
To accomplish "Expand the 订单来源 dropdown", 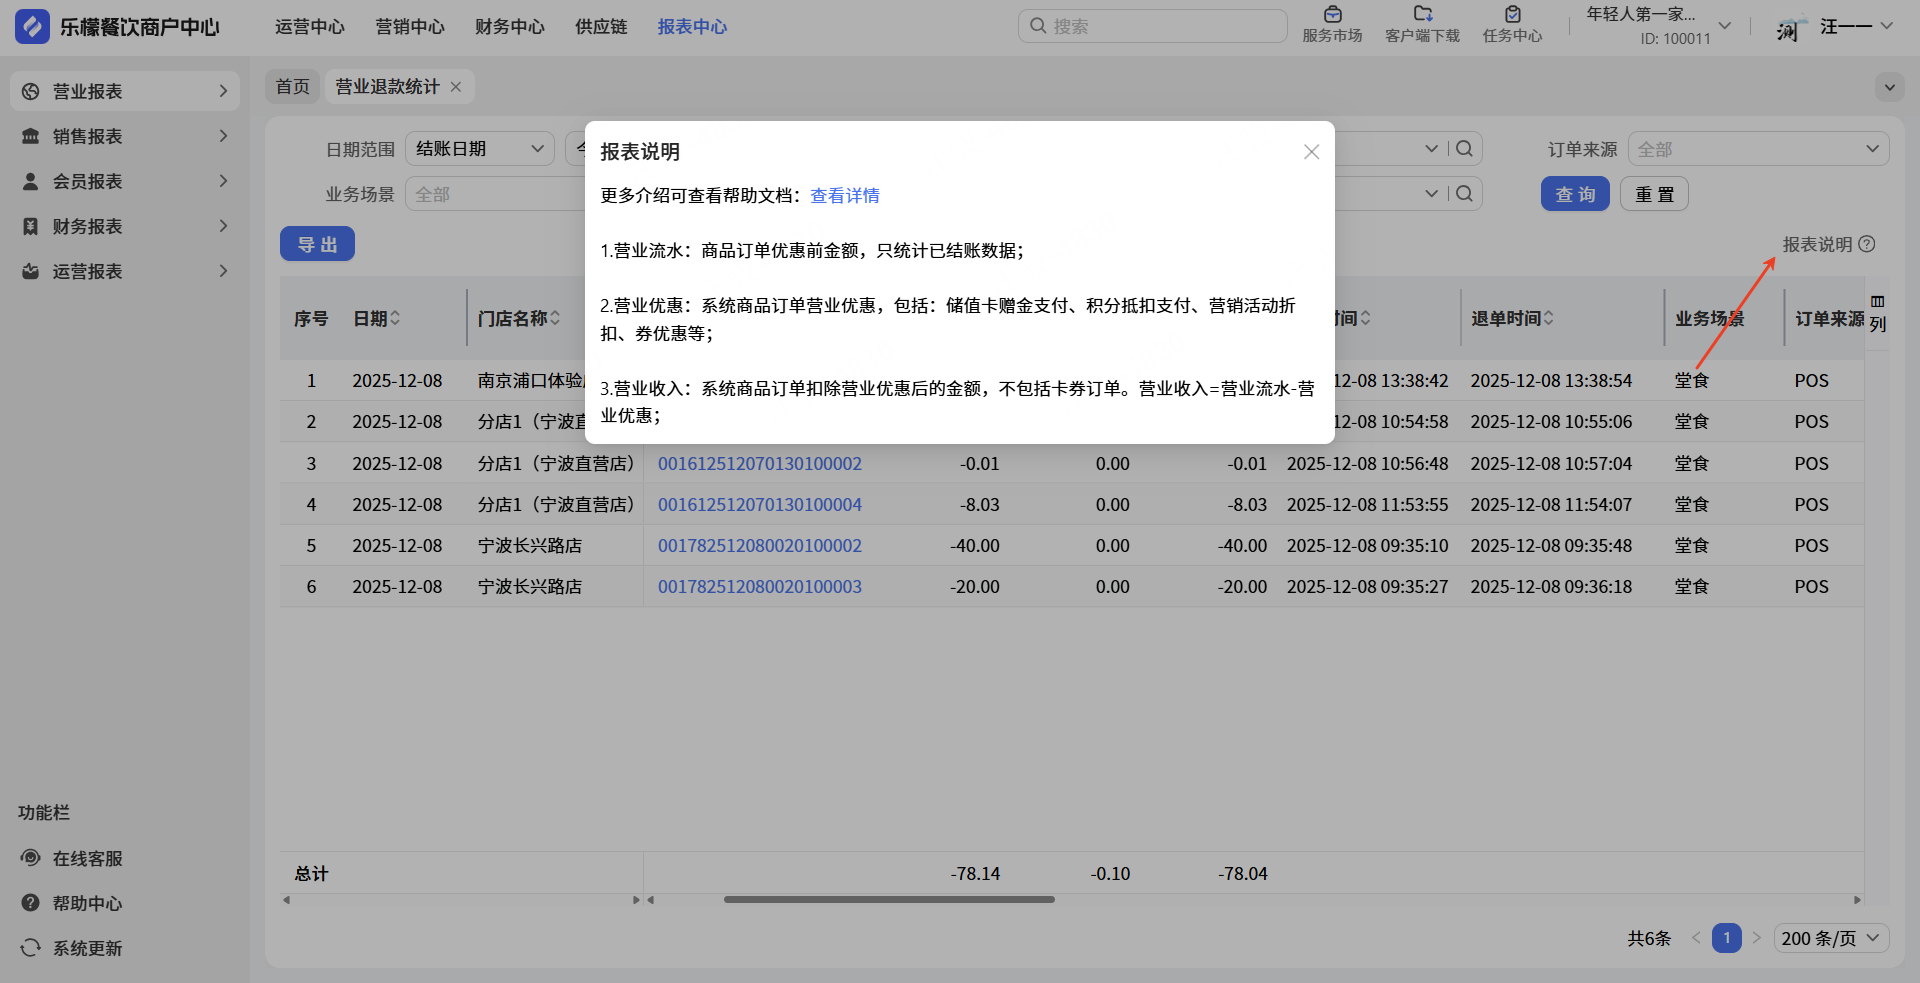I will click(x=1758, y=149).
